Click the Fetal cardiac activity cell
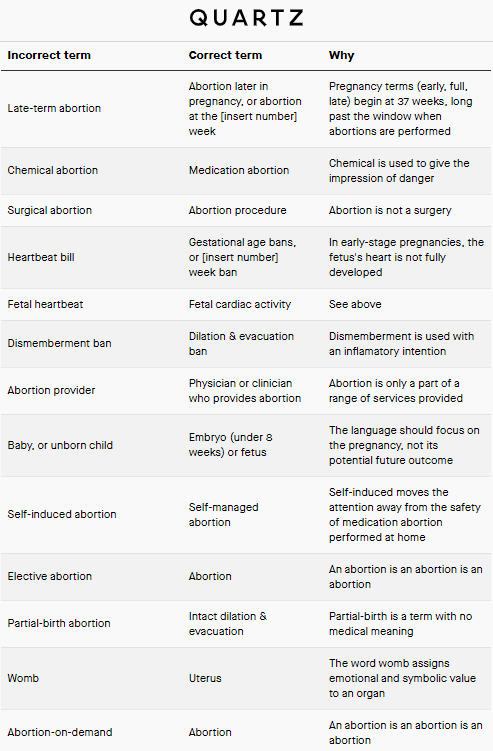493x751 pixels. coord(240,304)
